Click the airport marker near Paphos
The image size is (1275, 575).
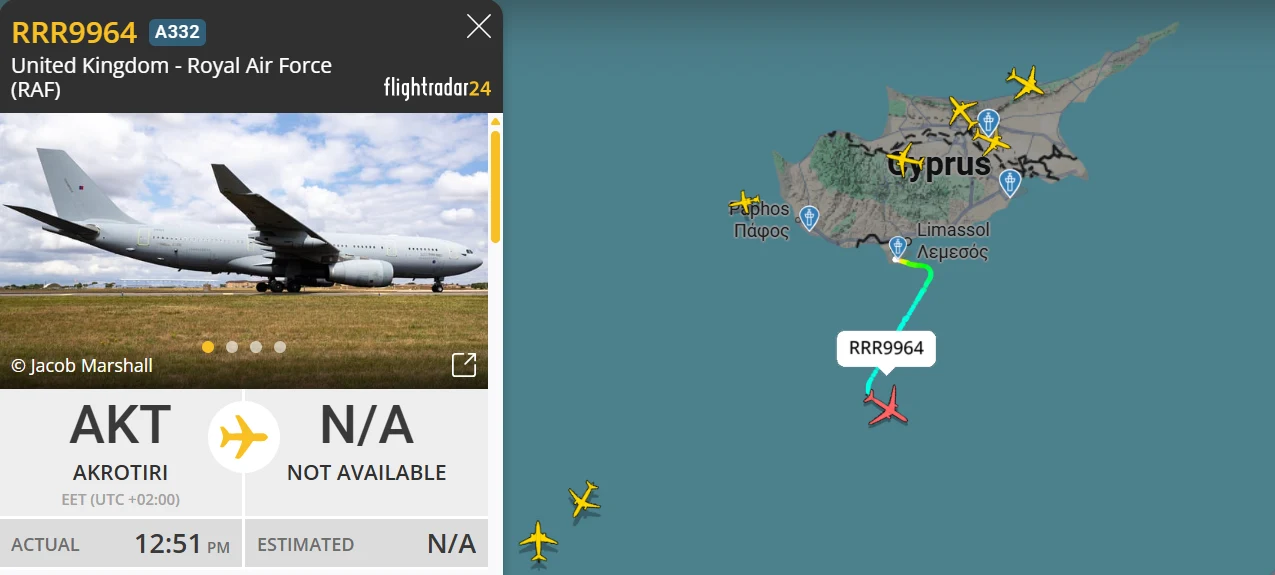pyautogui.click(x=809, y=217)
